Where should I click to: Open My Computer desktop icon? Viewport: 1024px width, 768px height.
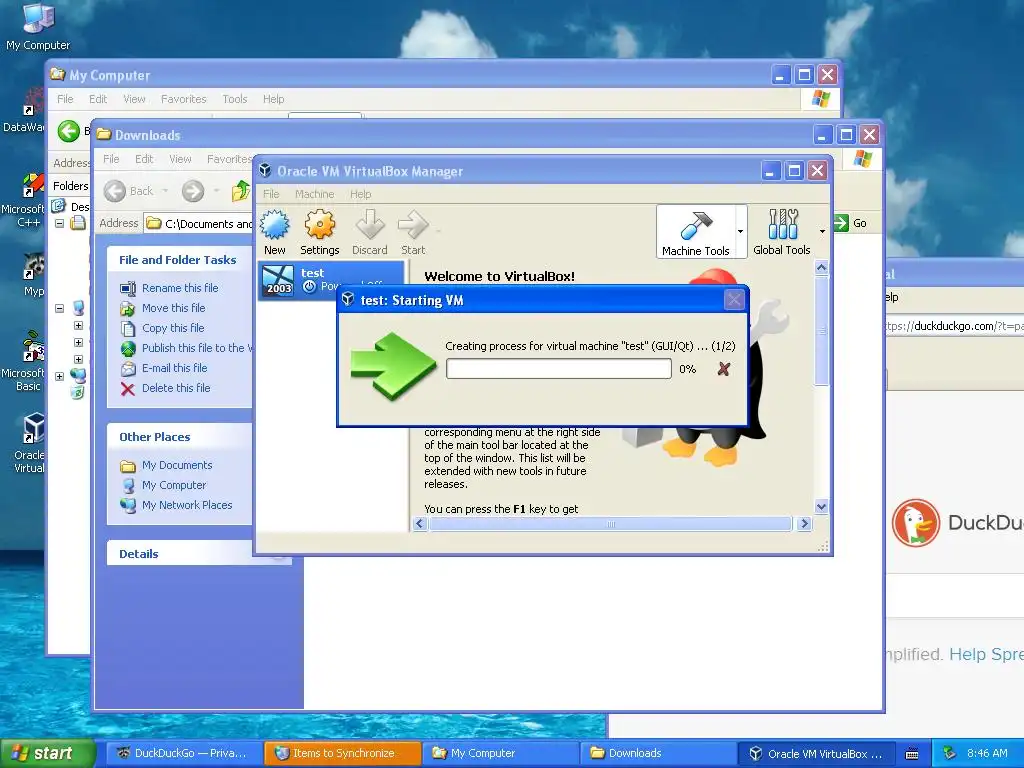38,26
